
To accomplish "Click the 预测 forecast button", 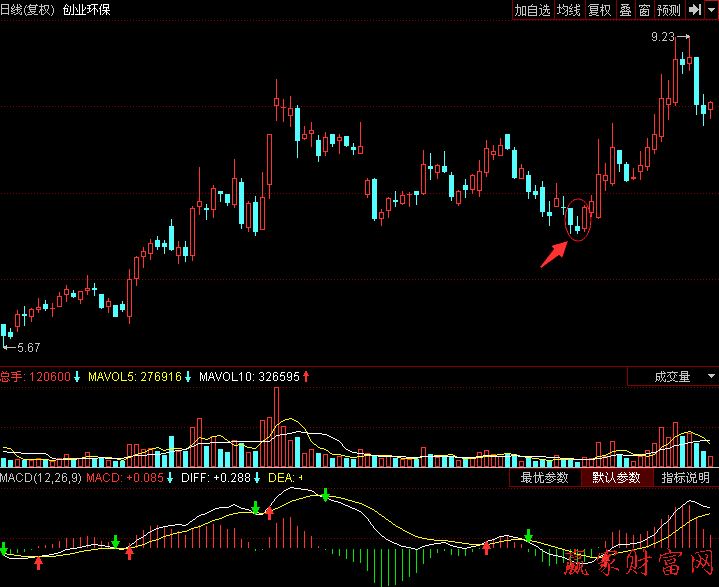I will pyautogui.click(x=669, y=10).
